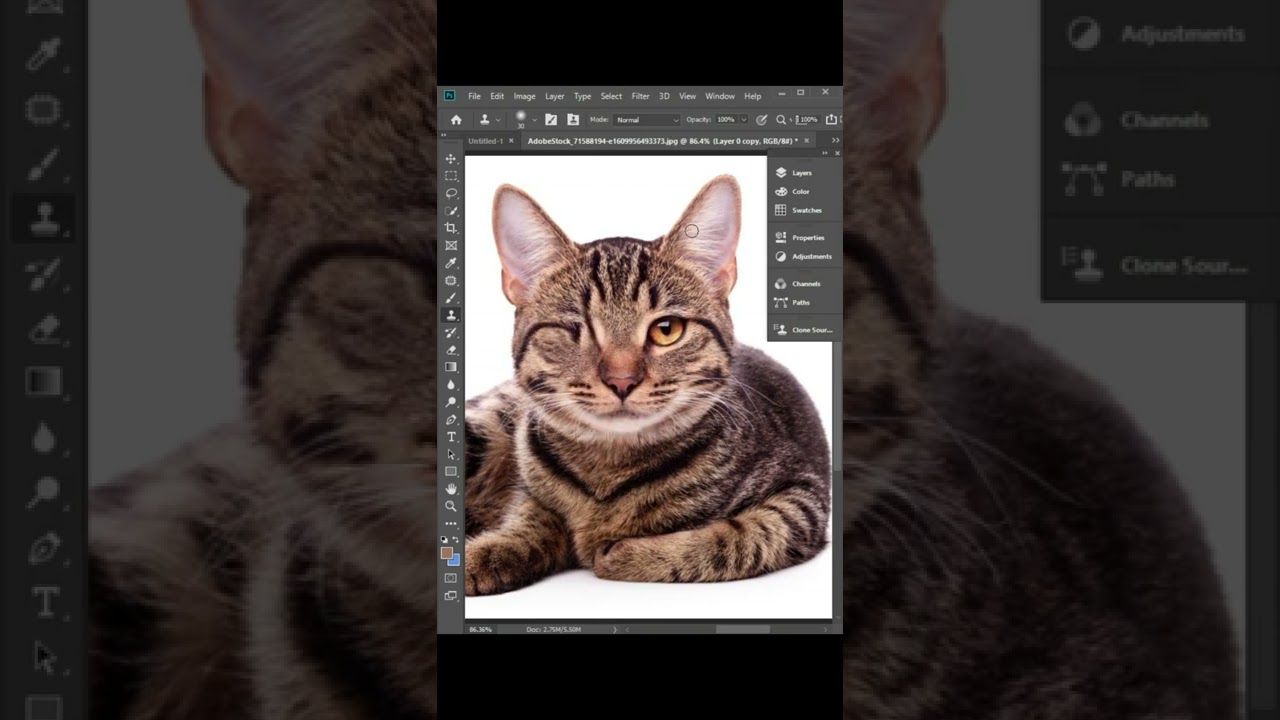This screenshot has width=1280, height=720.
Task: Click the Opacity 100% value field
Action: click(x=726, y=119)
